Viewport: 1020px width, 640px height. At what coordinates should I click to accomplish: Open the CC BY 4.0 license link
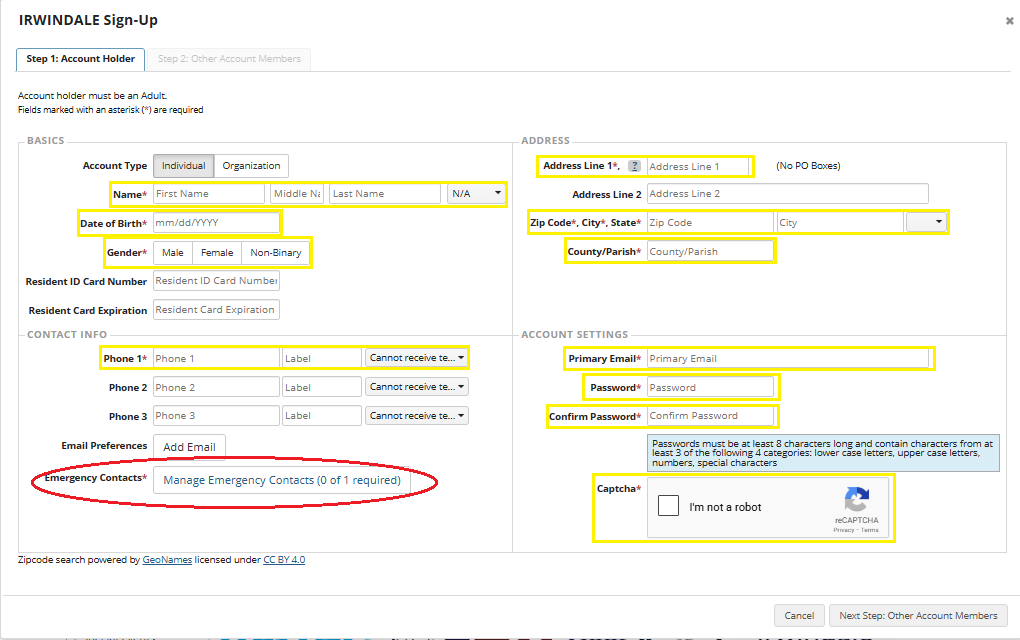(284, 560)
